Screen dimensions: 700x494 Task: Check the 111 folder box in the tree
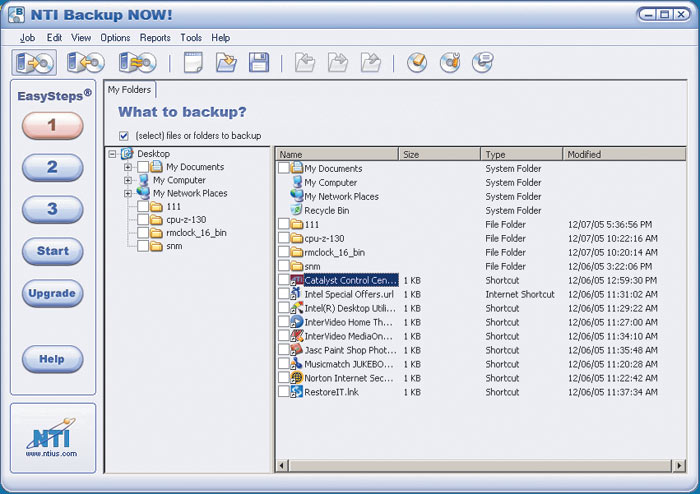click(143, 207)
